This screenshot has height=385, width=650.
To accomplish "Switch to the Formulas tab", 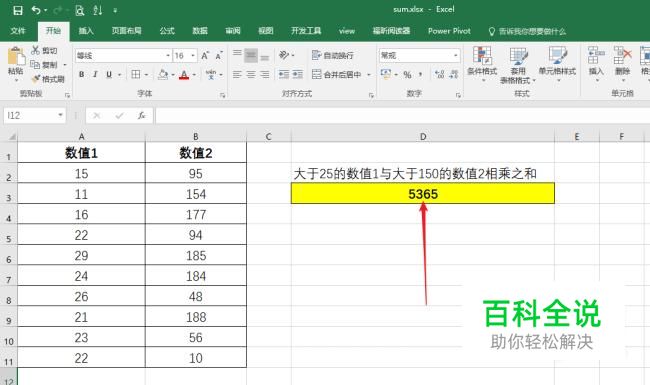I will [x=167, y=31].
